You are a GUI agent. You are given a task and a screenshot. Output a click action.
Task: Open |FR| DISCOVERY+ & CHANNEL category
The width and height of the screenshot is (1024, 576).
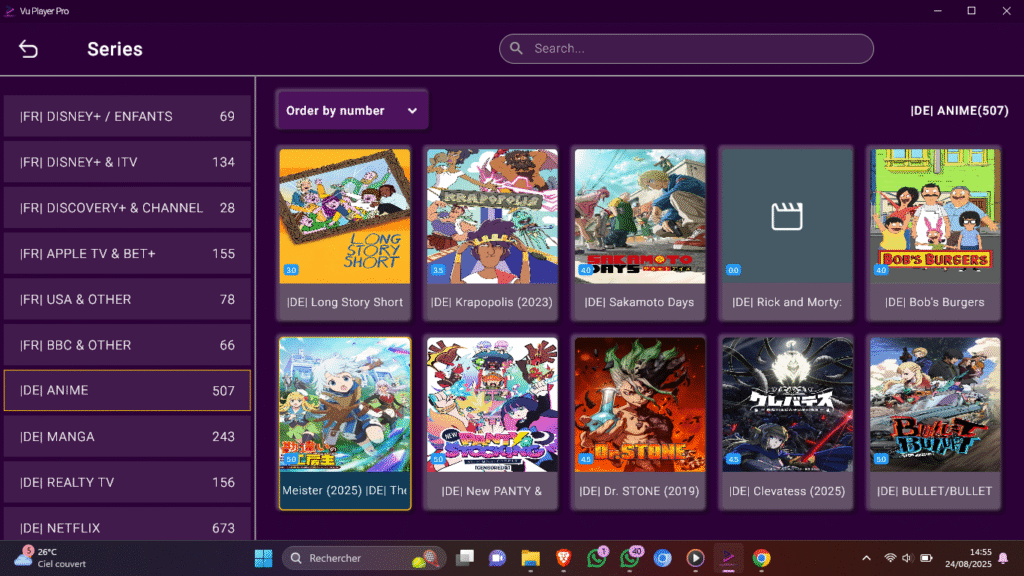pyautogui.click(x=127, y=208)
